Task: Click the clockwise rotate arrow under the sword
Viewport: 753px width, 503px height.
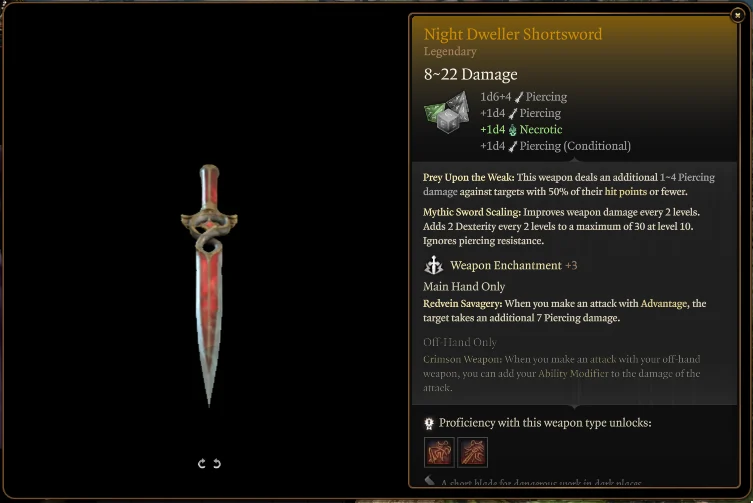Action: [202, 464]
